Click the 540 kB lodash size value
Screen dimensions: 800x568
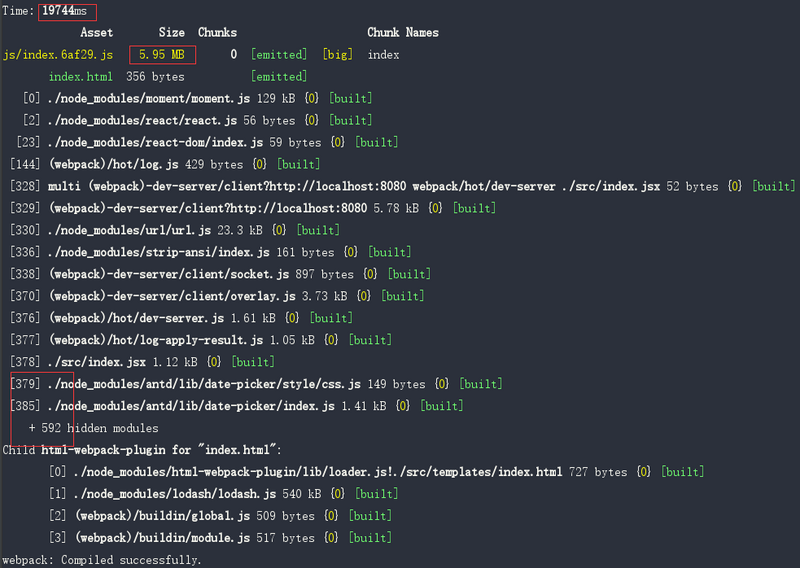coord(302,494)
